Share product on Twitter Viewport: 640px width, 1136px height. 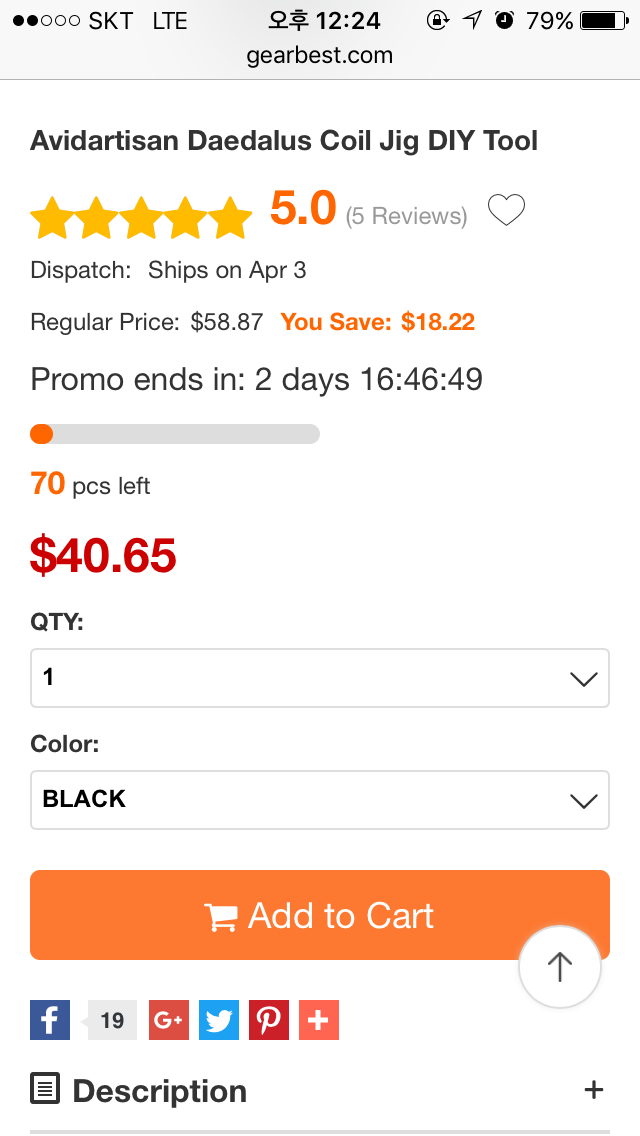pos(219,1020)
